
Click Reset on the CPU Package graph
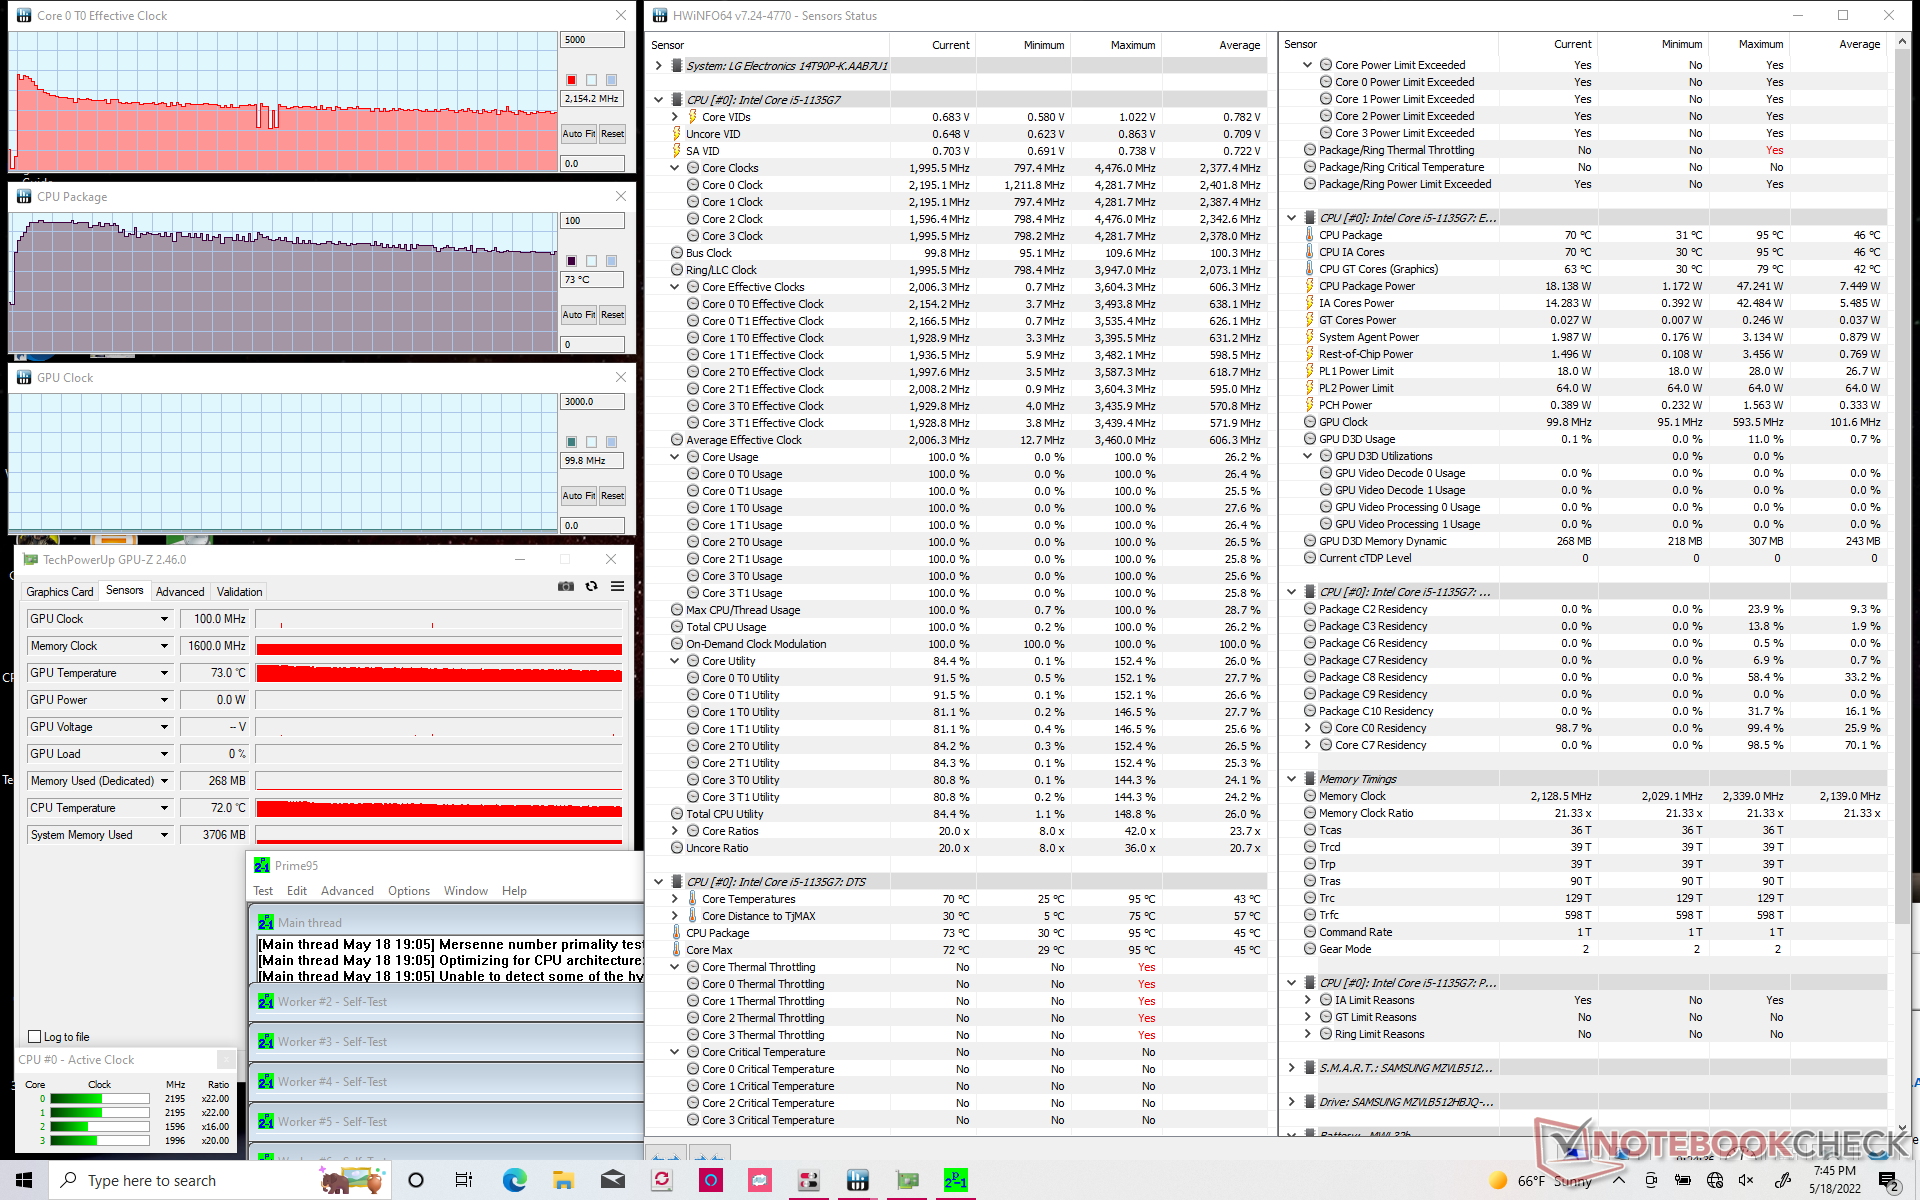(612, 315)
